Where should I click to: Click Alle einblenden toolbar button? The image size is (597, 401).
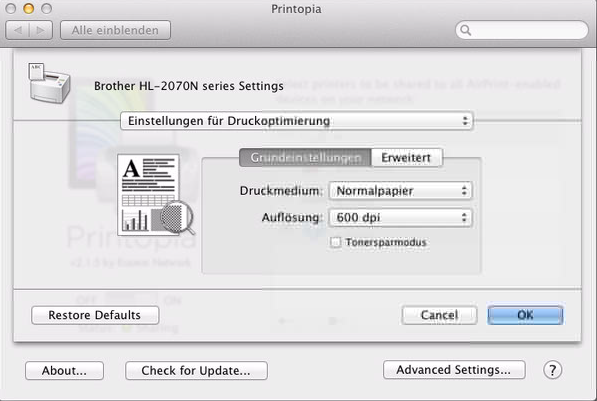(x=115, y=30)
